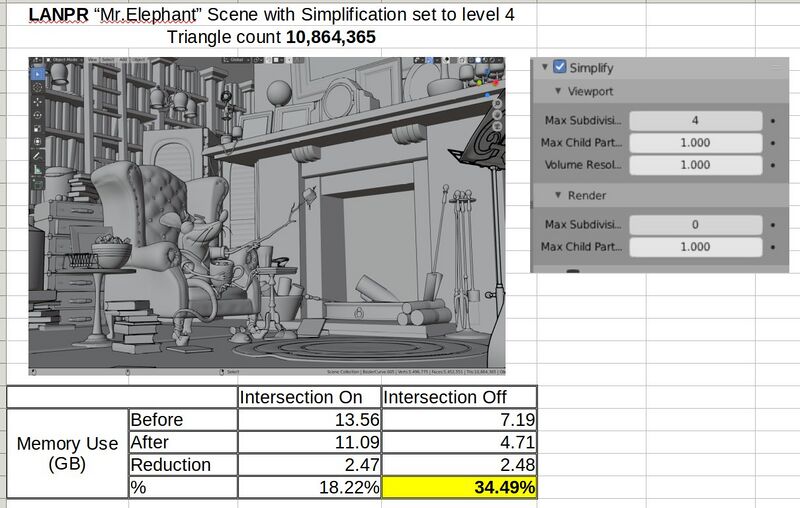Select the Annotate pencil tool
Viewport: 800px width, 508px height.
[x=38, y=156]
